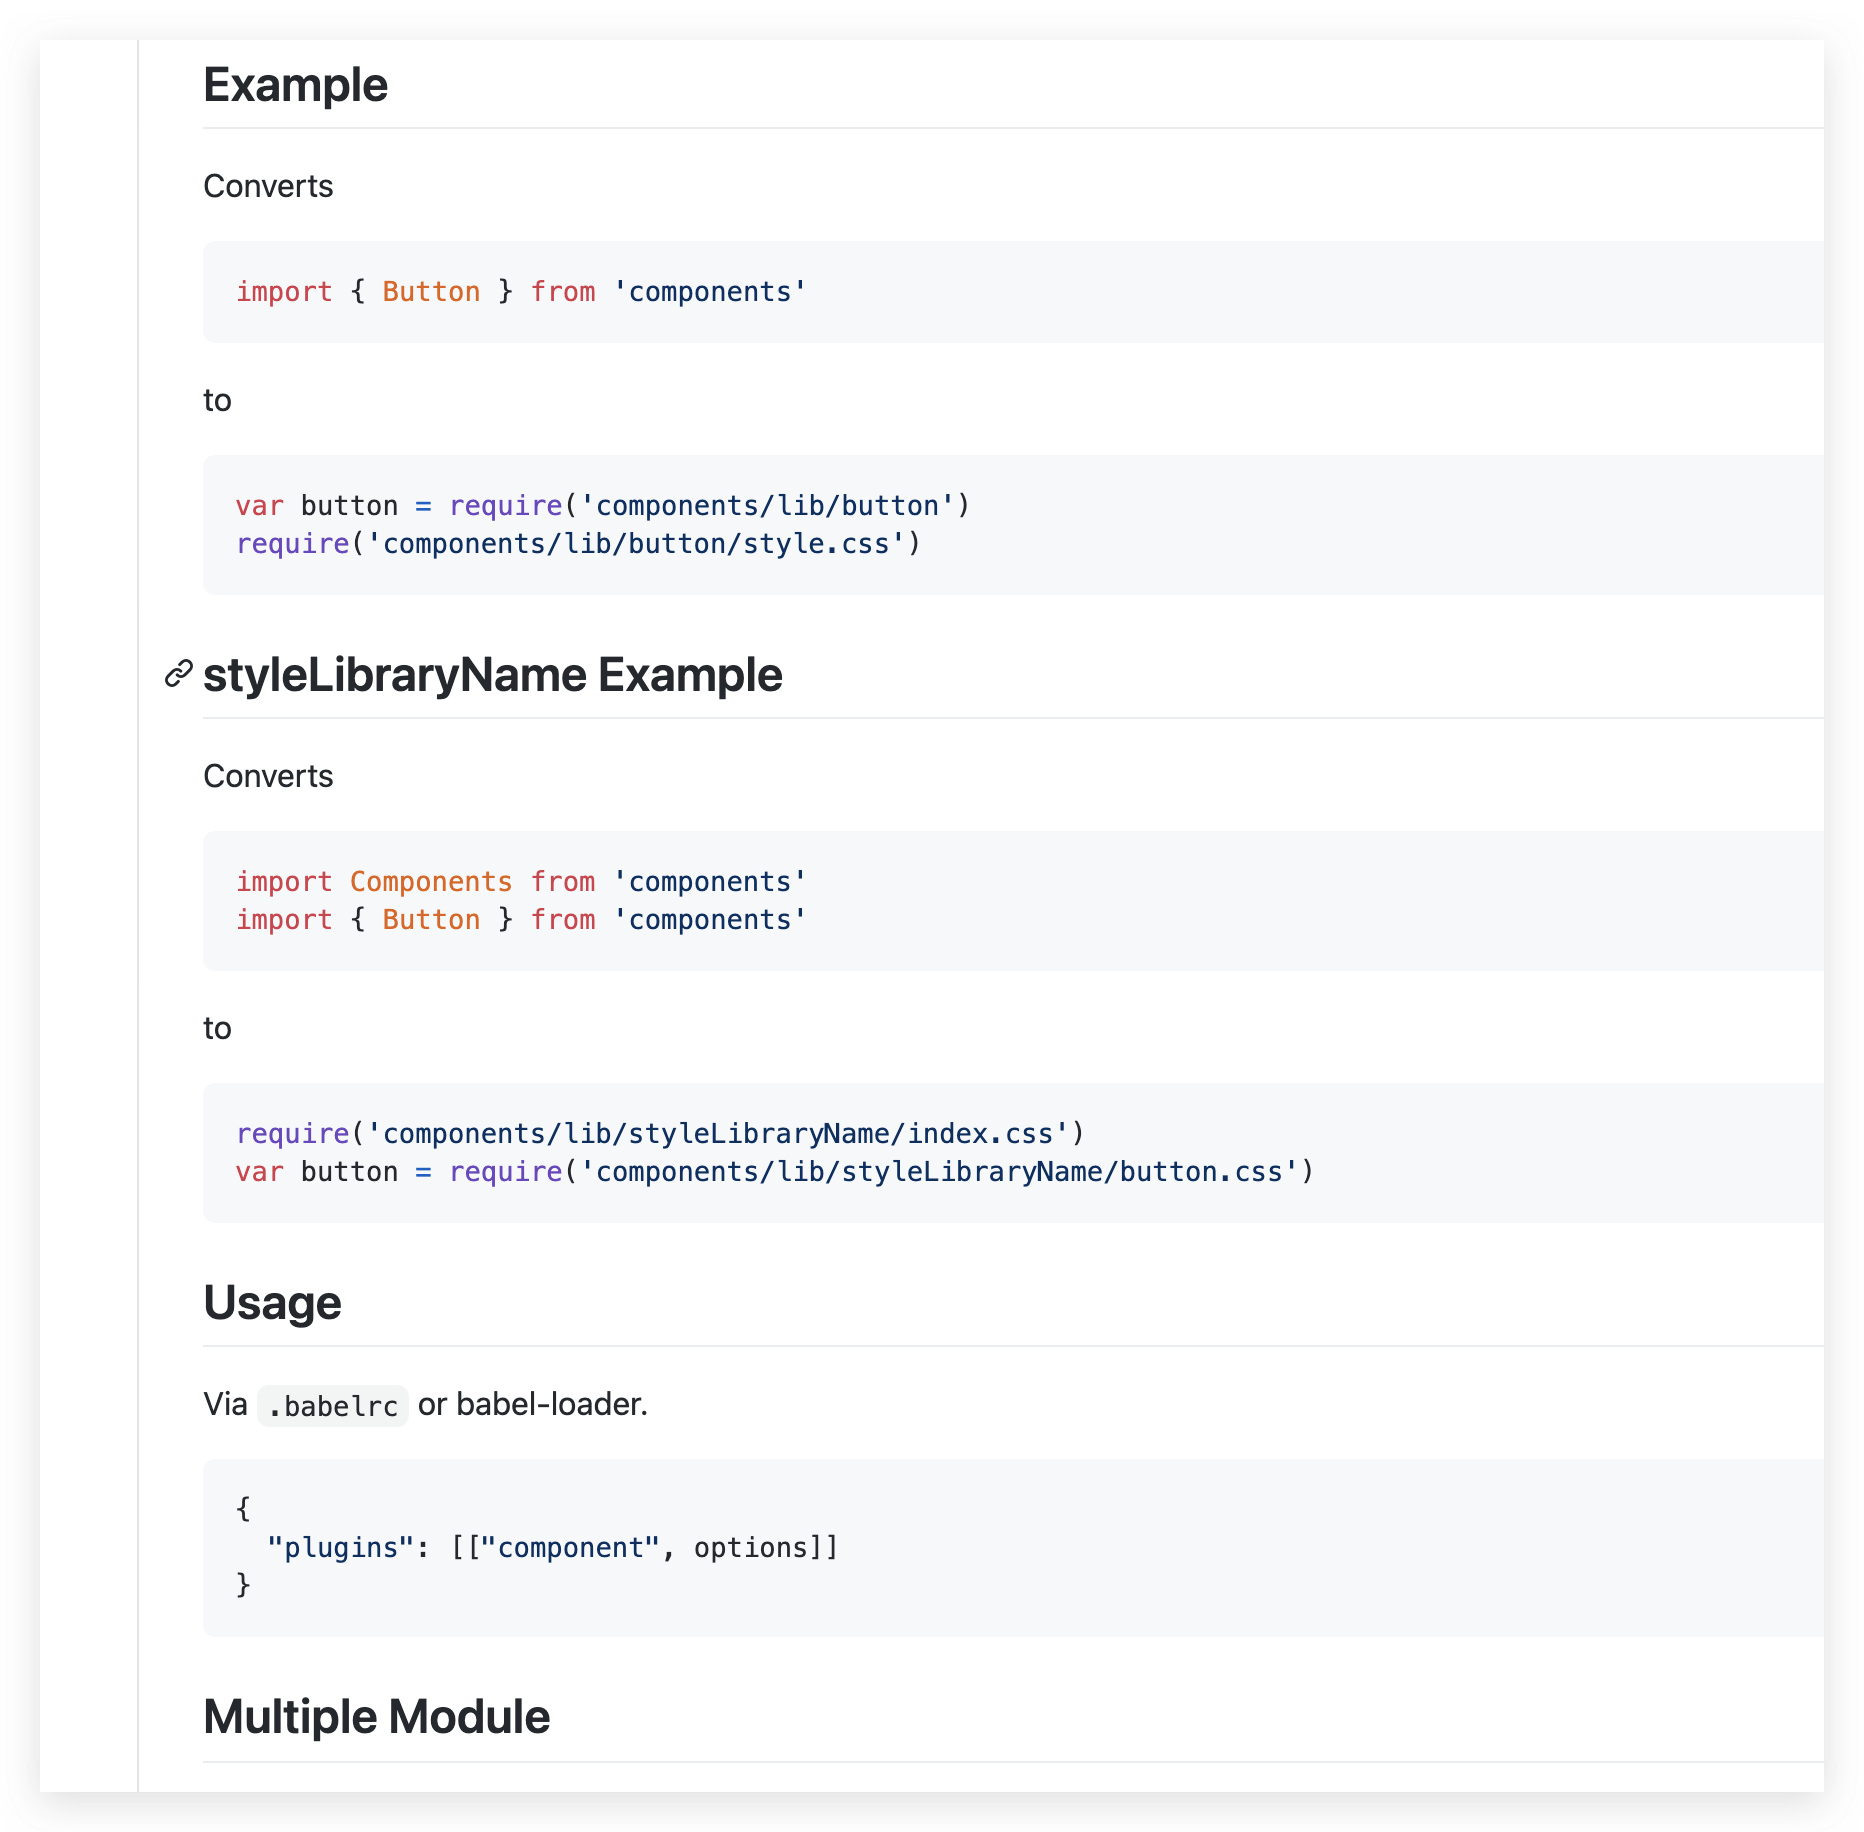The image size is (1864, 1832).
Task: Click the "Example" heading
Action: (294, 85)
